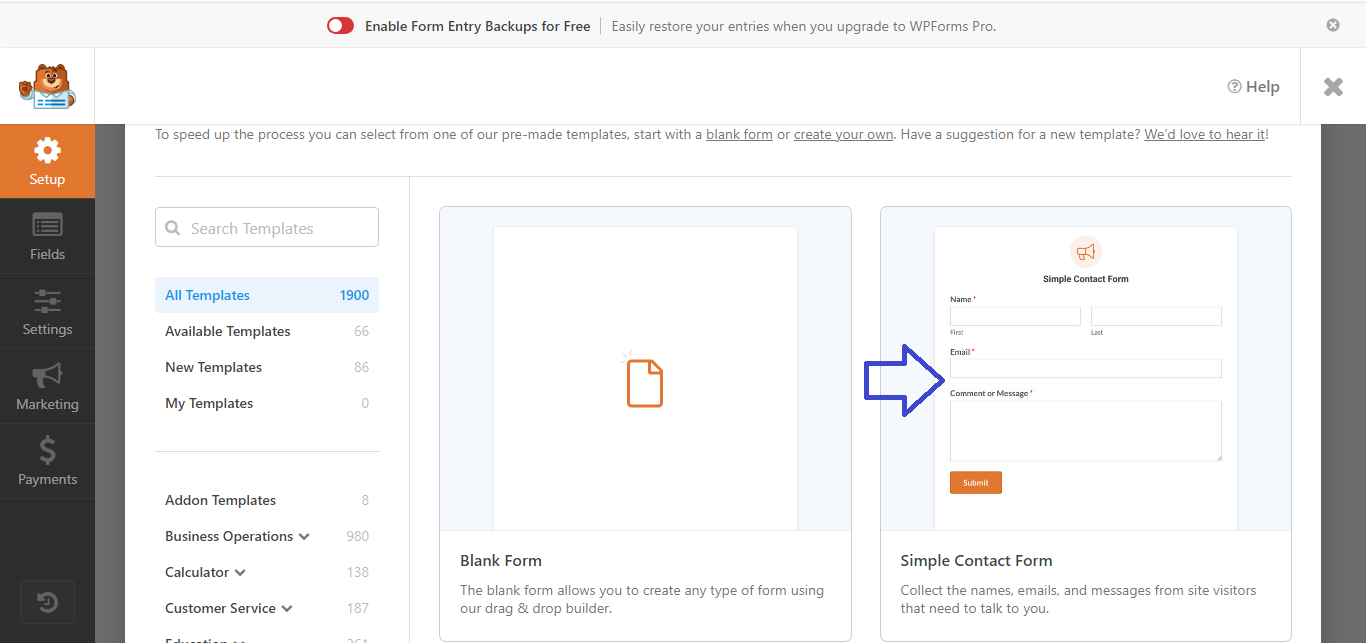Open the Marketing megaphone panel

pos(47,386)
